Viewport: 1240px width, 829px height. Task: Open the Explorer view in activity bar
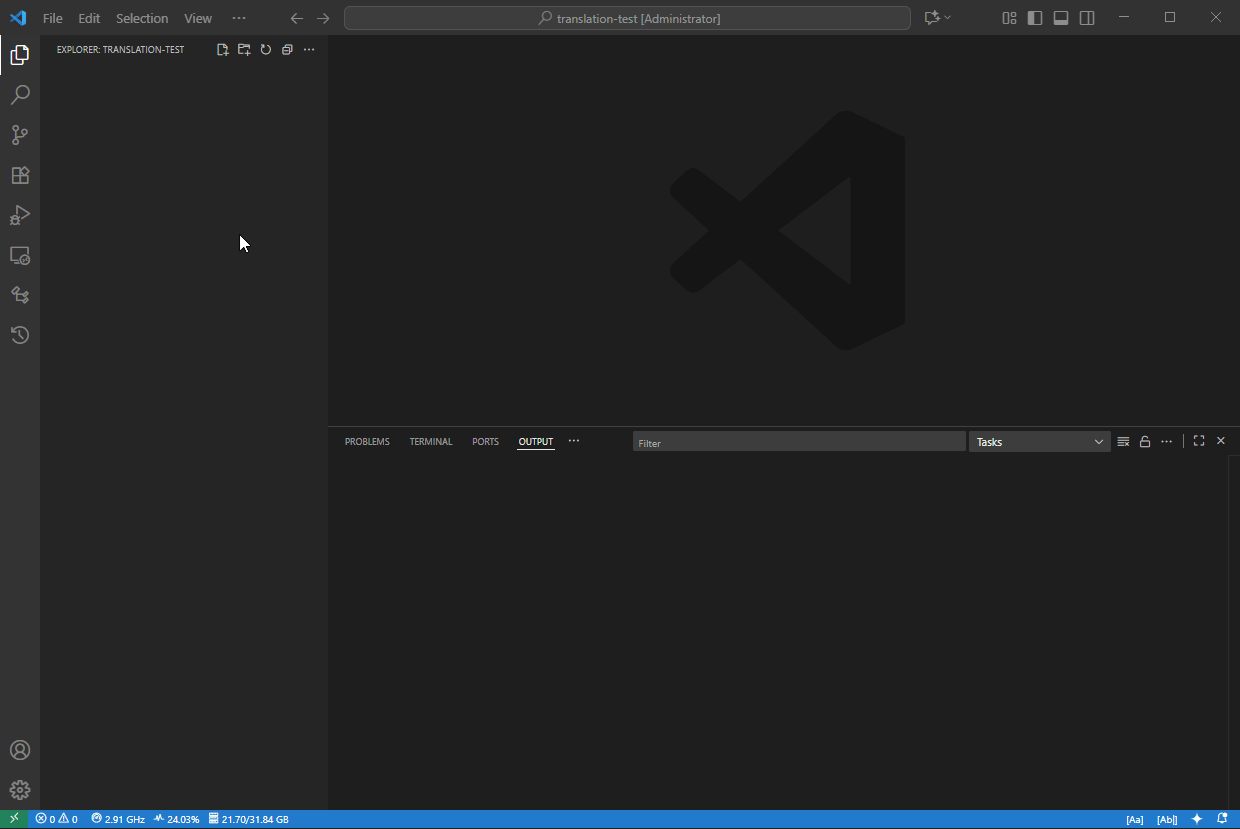[x=20, y=55]
